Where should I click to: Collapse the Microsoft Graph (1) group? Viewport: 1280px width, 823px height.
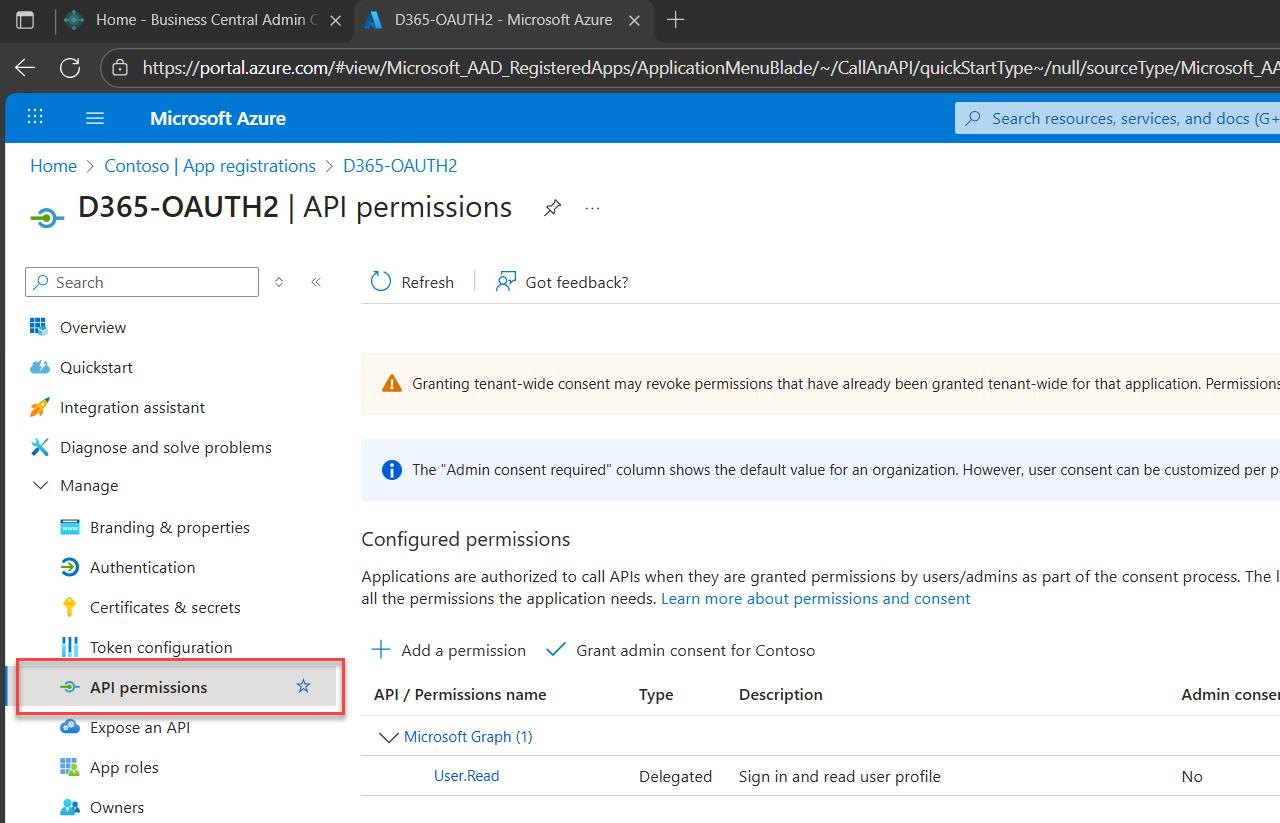(388, 737)
